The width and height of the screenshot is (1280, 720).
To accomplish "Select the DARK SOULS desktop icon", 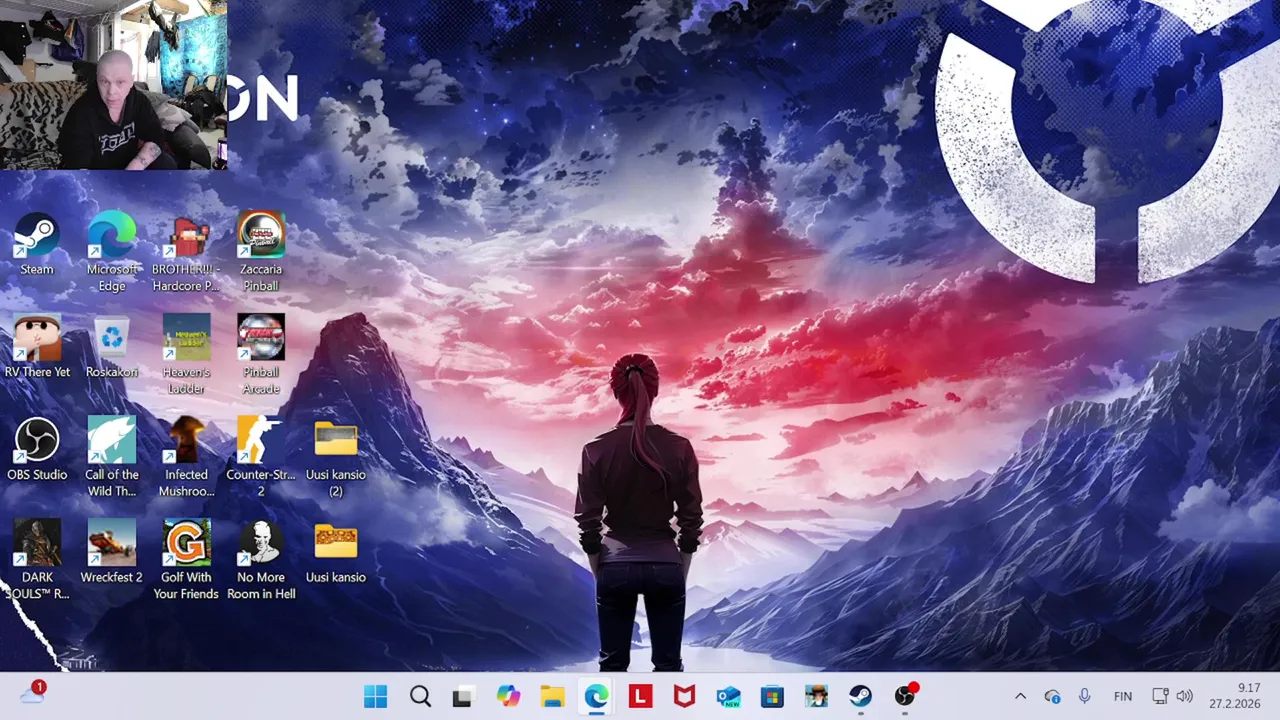I will tap(37, 560).
